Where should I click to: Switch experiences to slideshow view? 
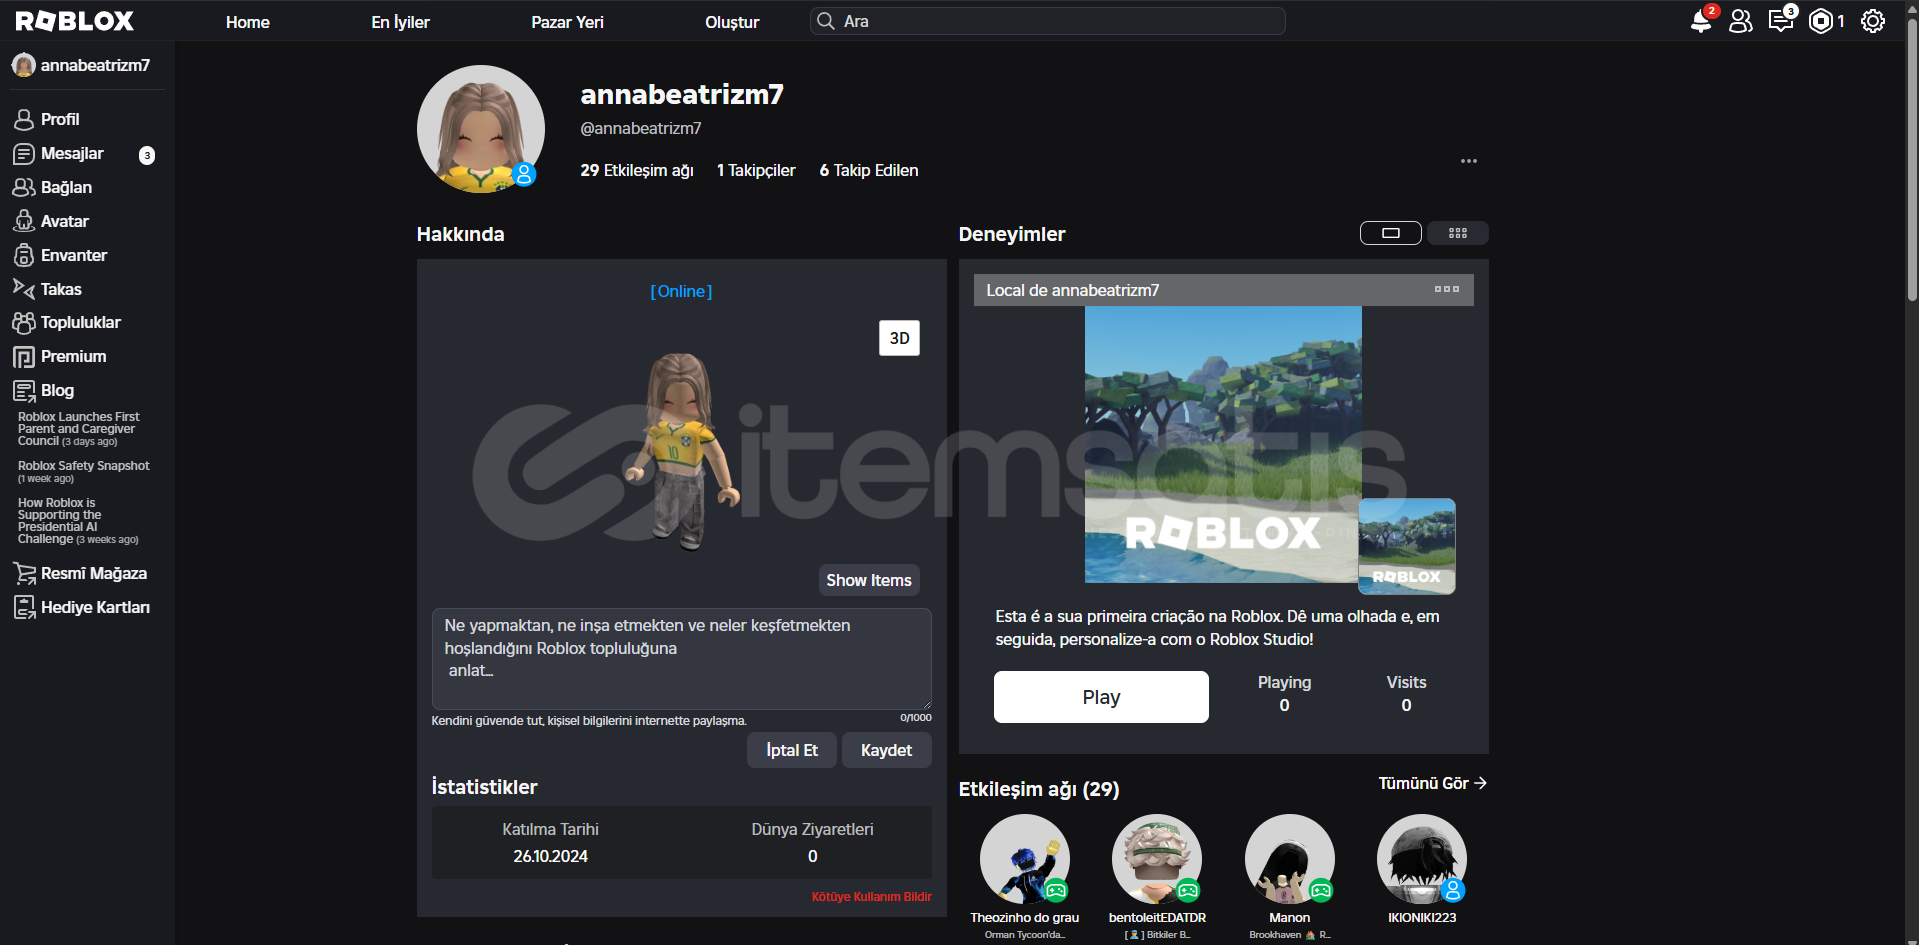pos(1390,233)
